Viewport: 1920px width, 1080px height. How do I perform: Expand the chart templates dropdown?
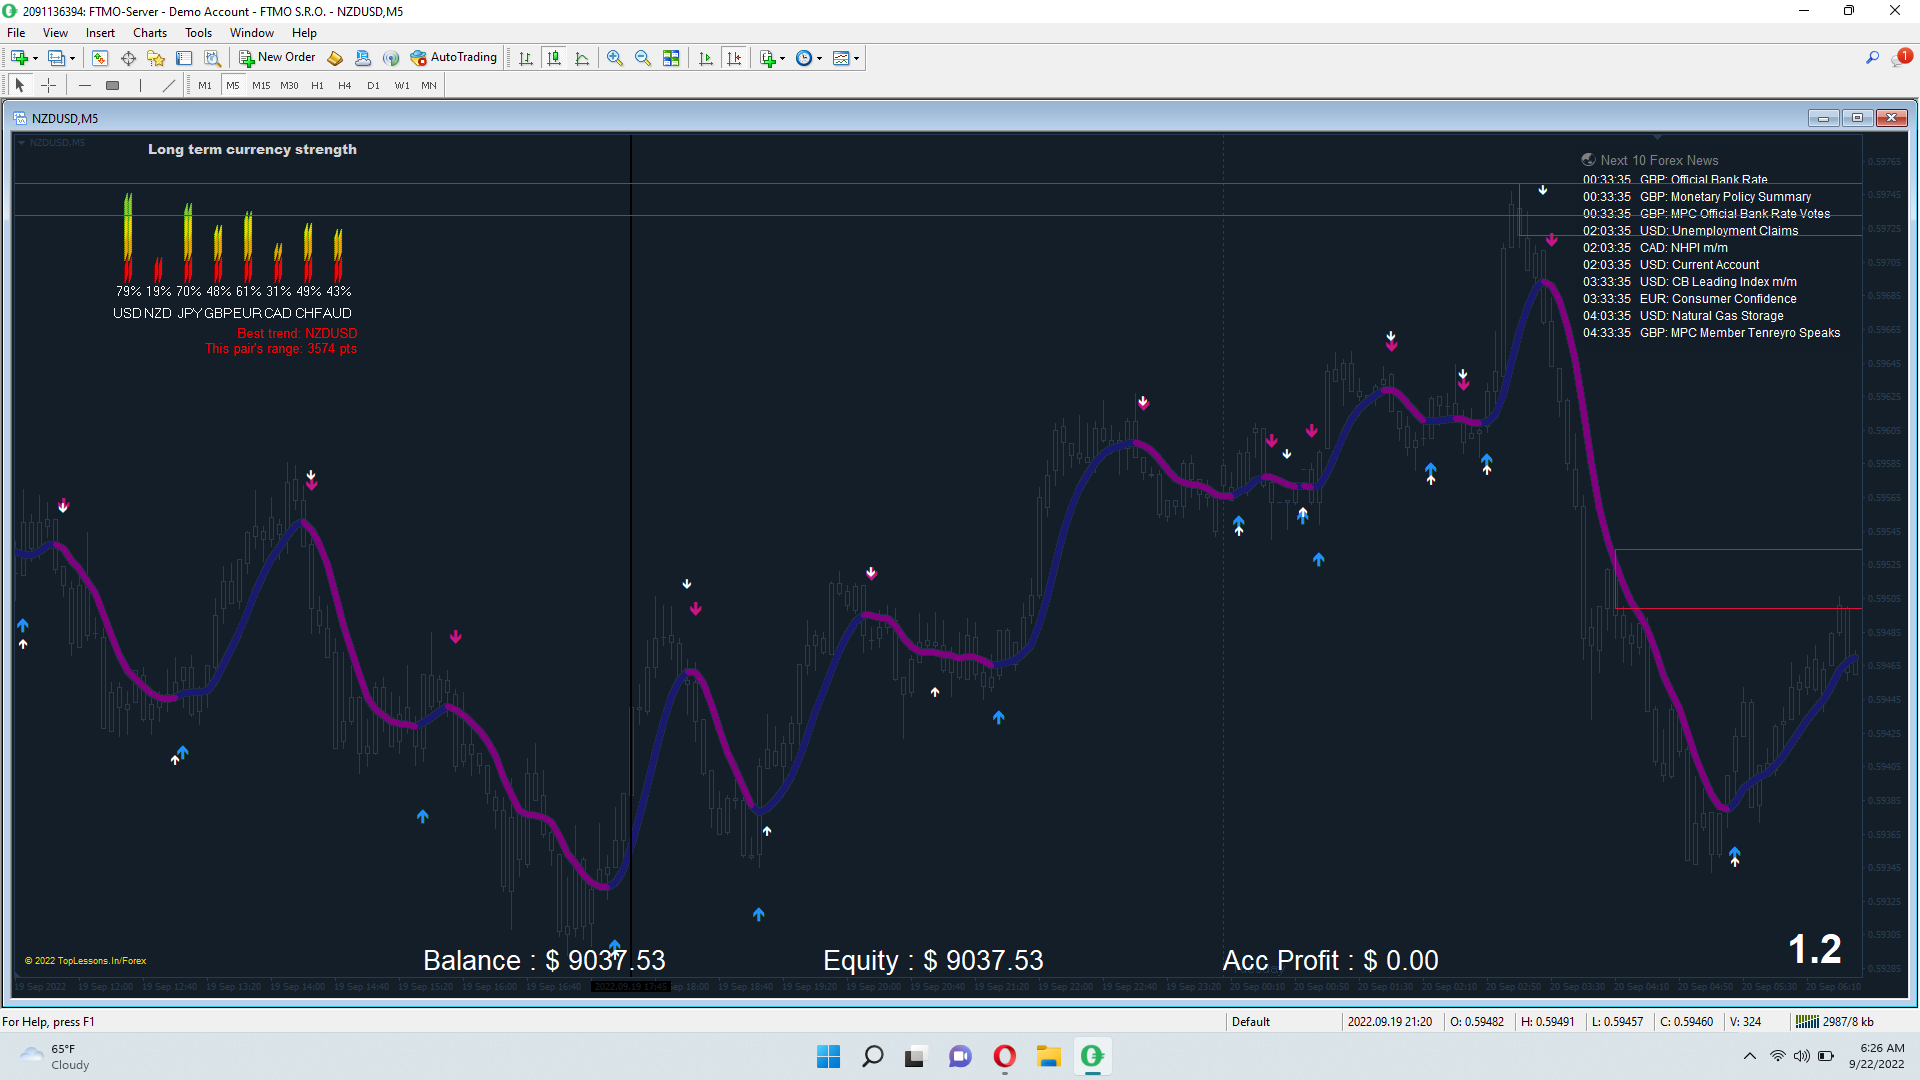857,58
